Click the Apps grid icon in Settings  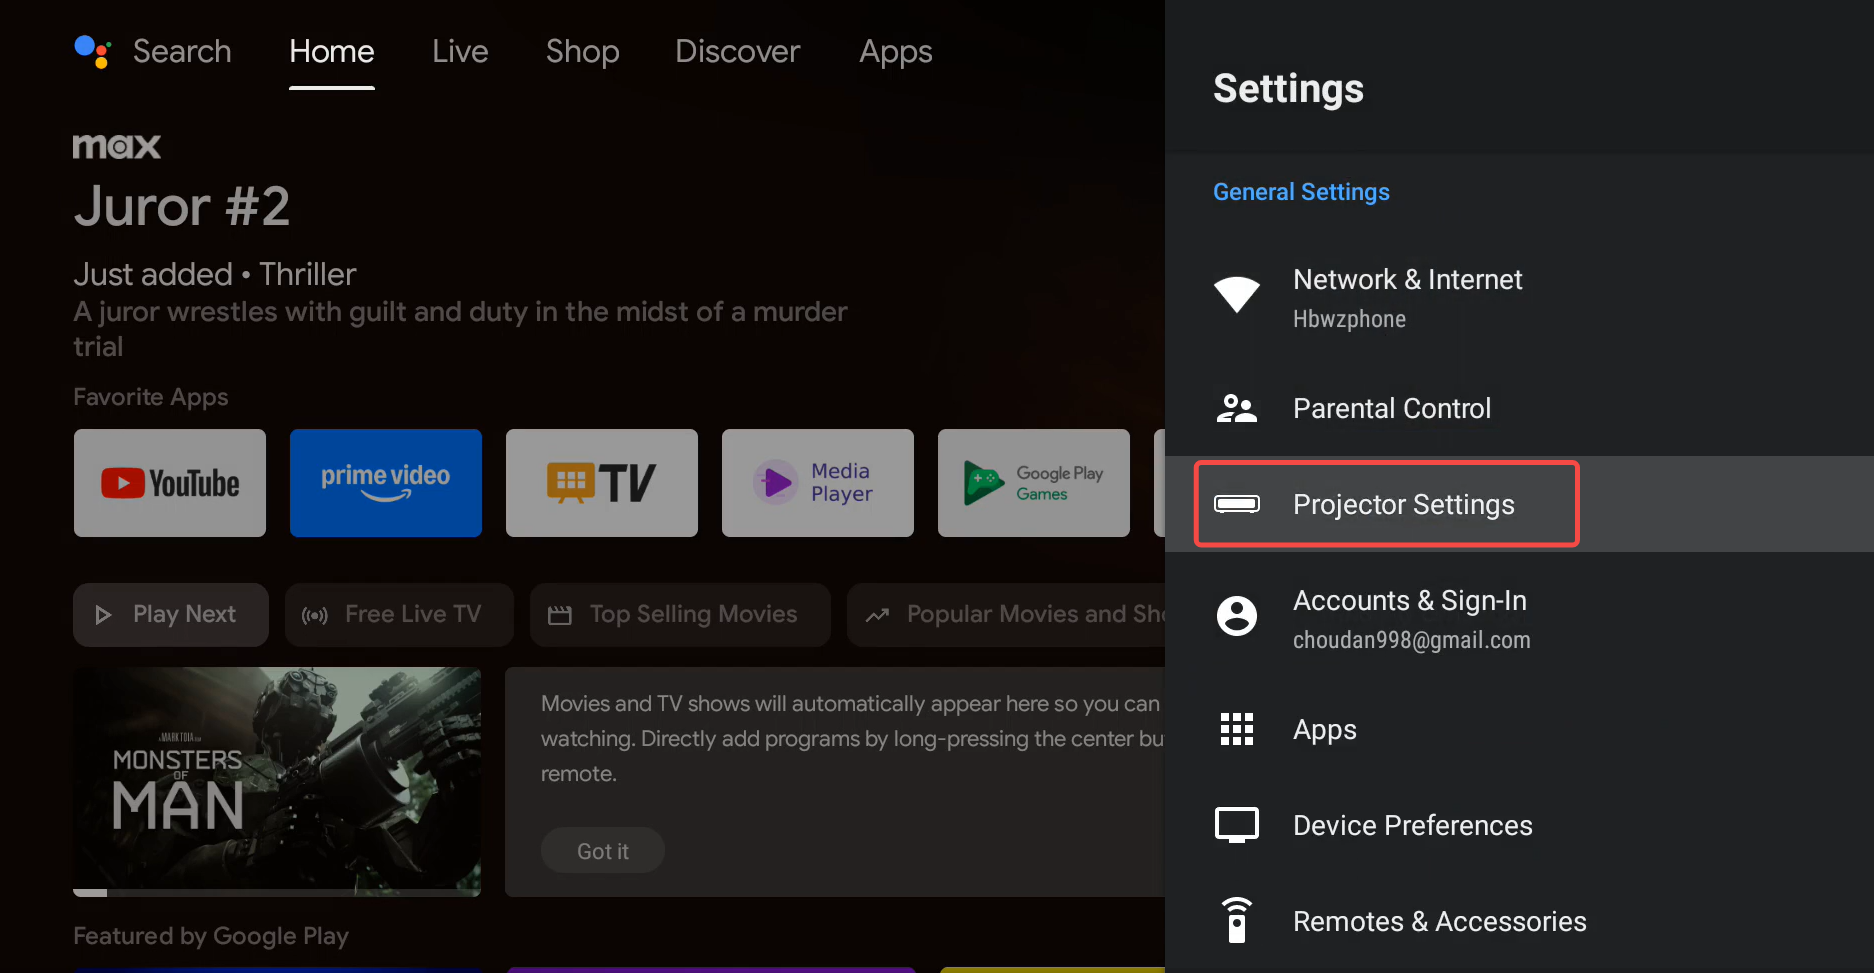click(x=1237, y=729)
